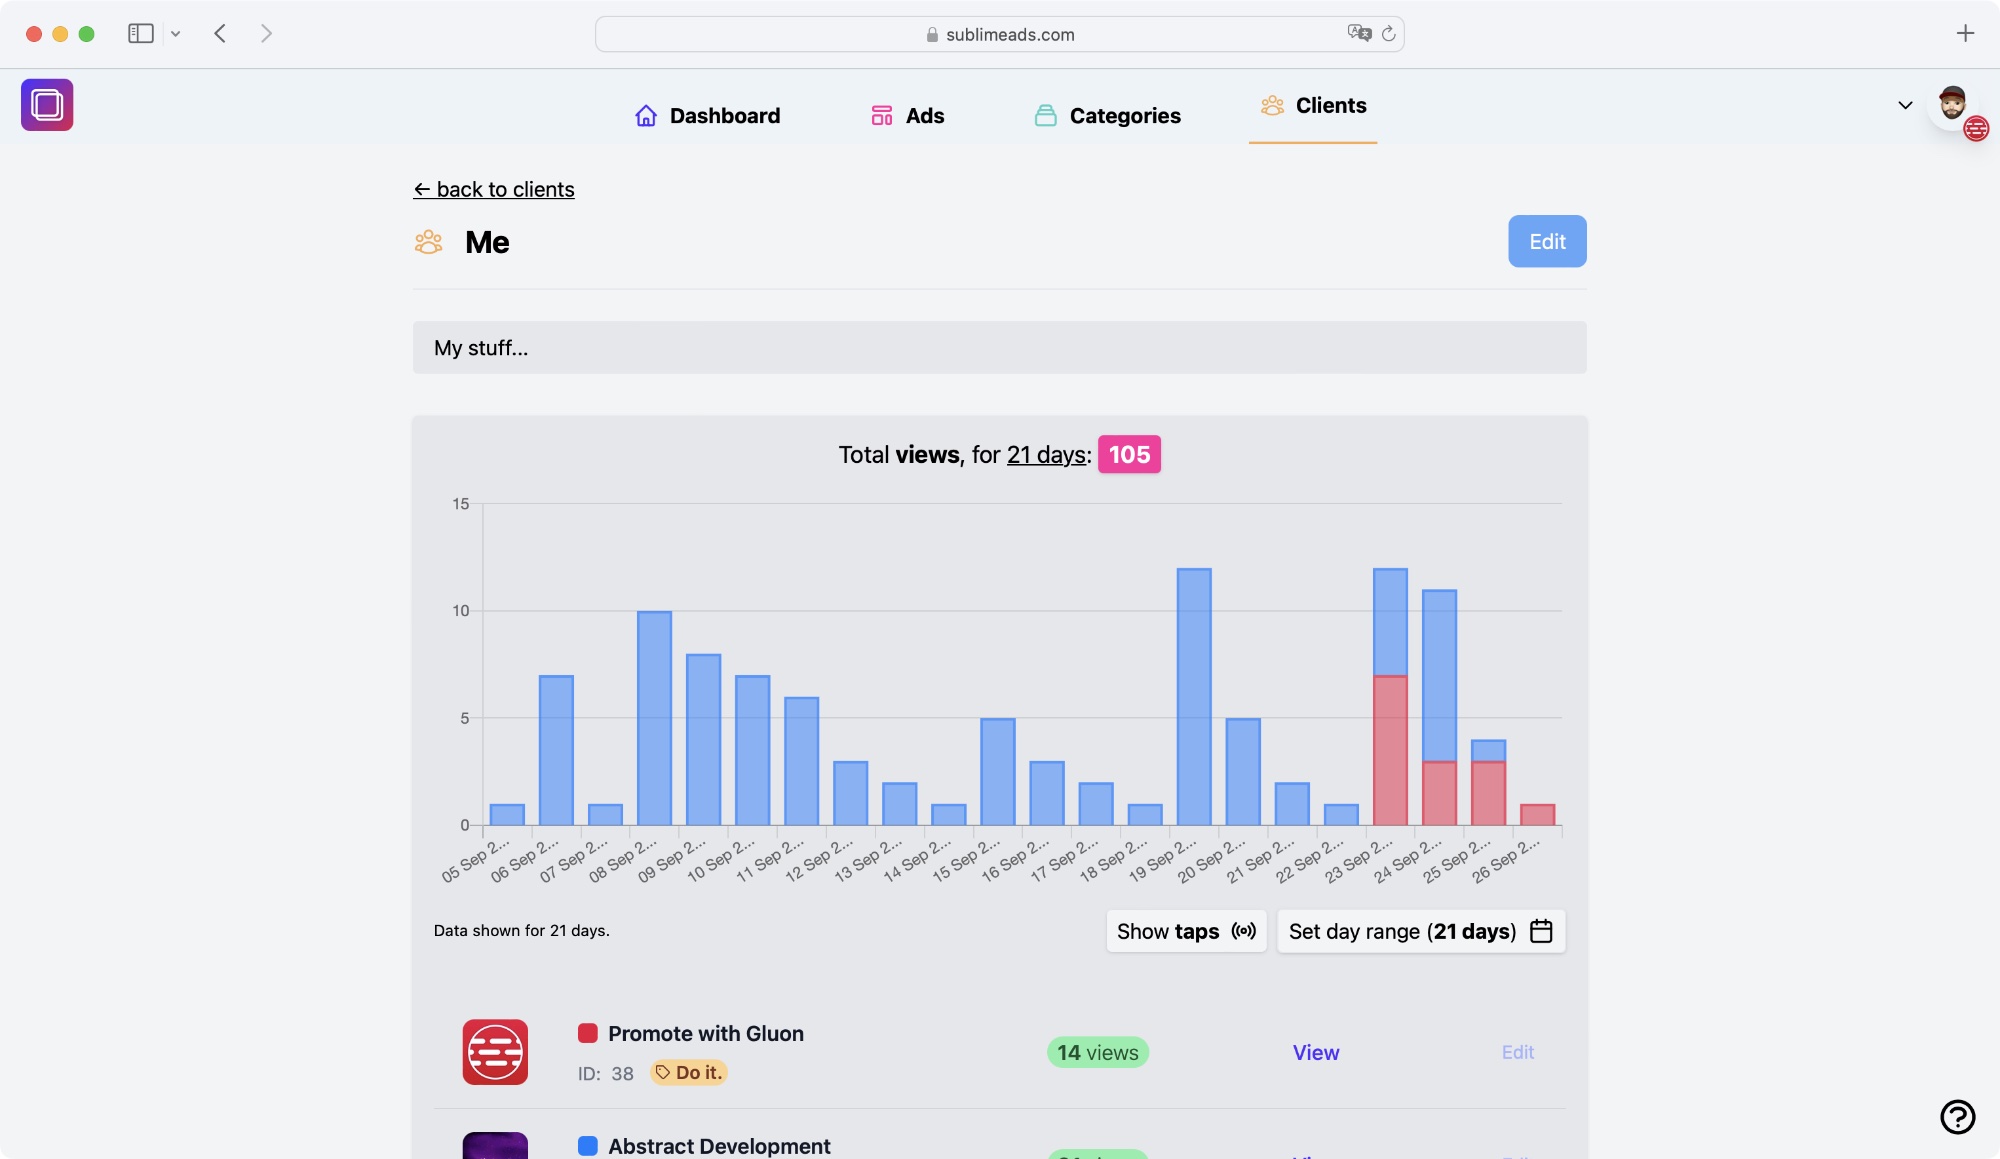The width and height of the screenshot is (2000, 1159).
Task: Click the 26 Sep red bar
Action: coord(1537,815)
